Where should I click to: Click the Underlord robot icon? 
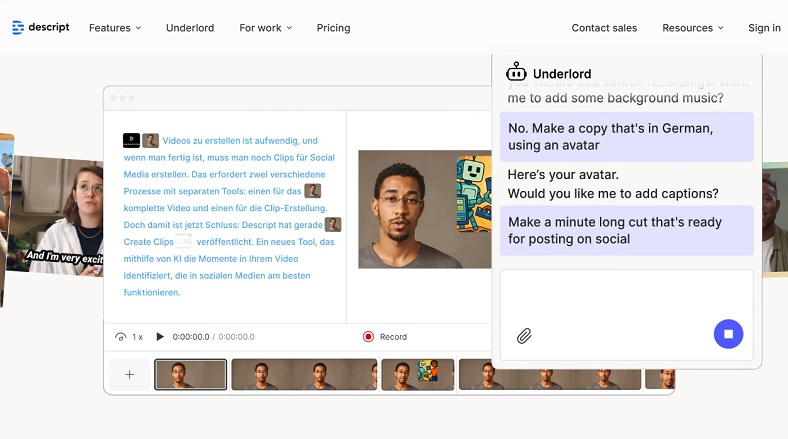click(x=516, y=72)
